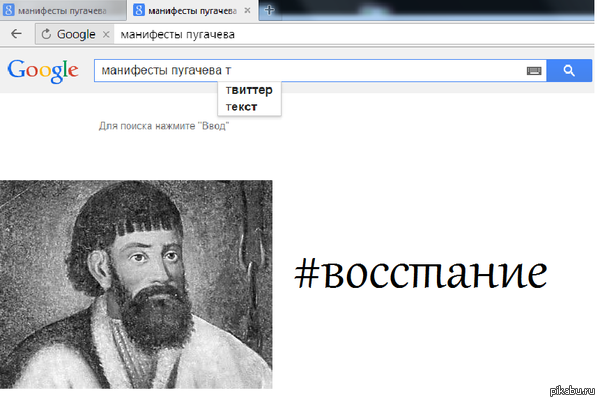Remove the Google chip from the address bar

point(106,34)
